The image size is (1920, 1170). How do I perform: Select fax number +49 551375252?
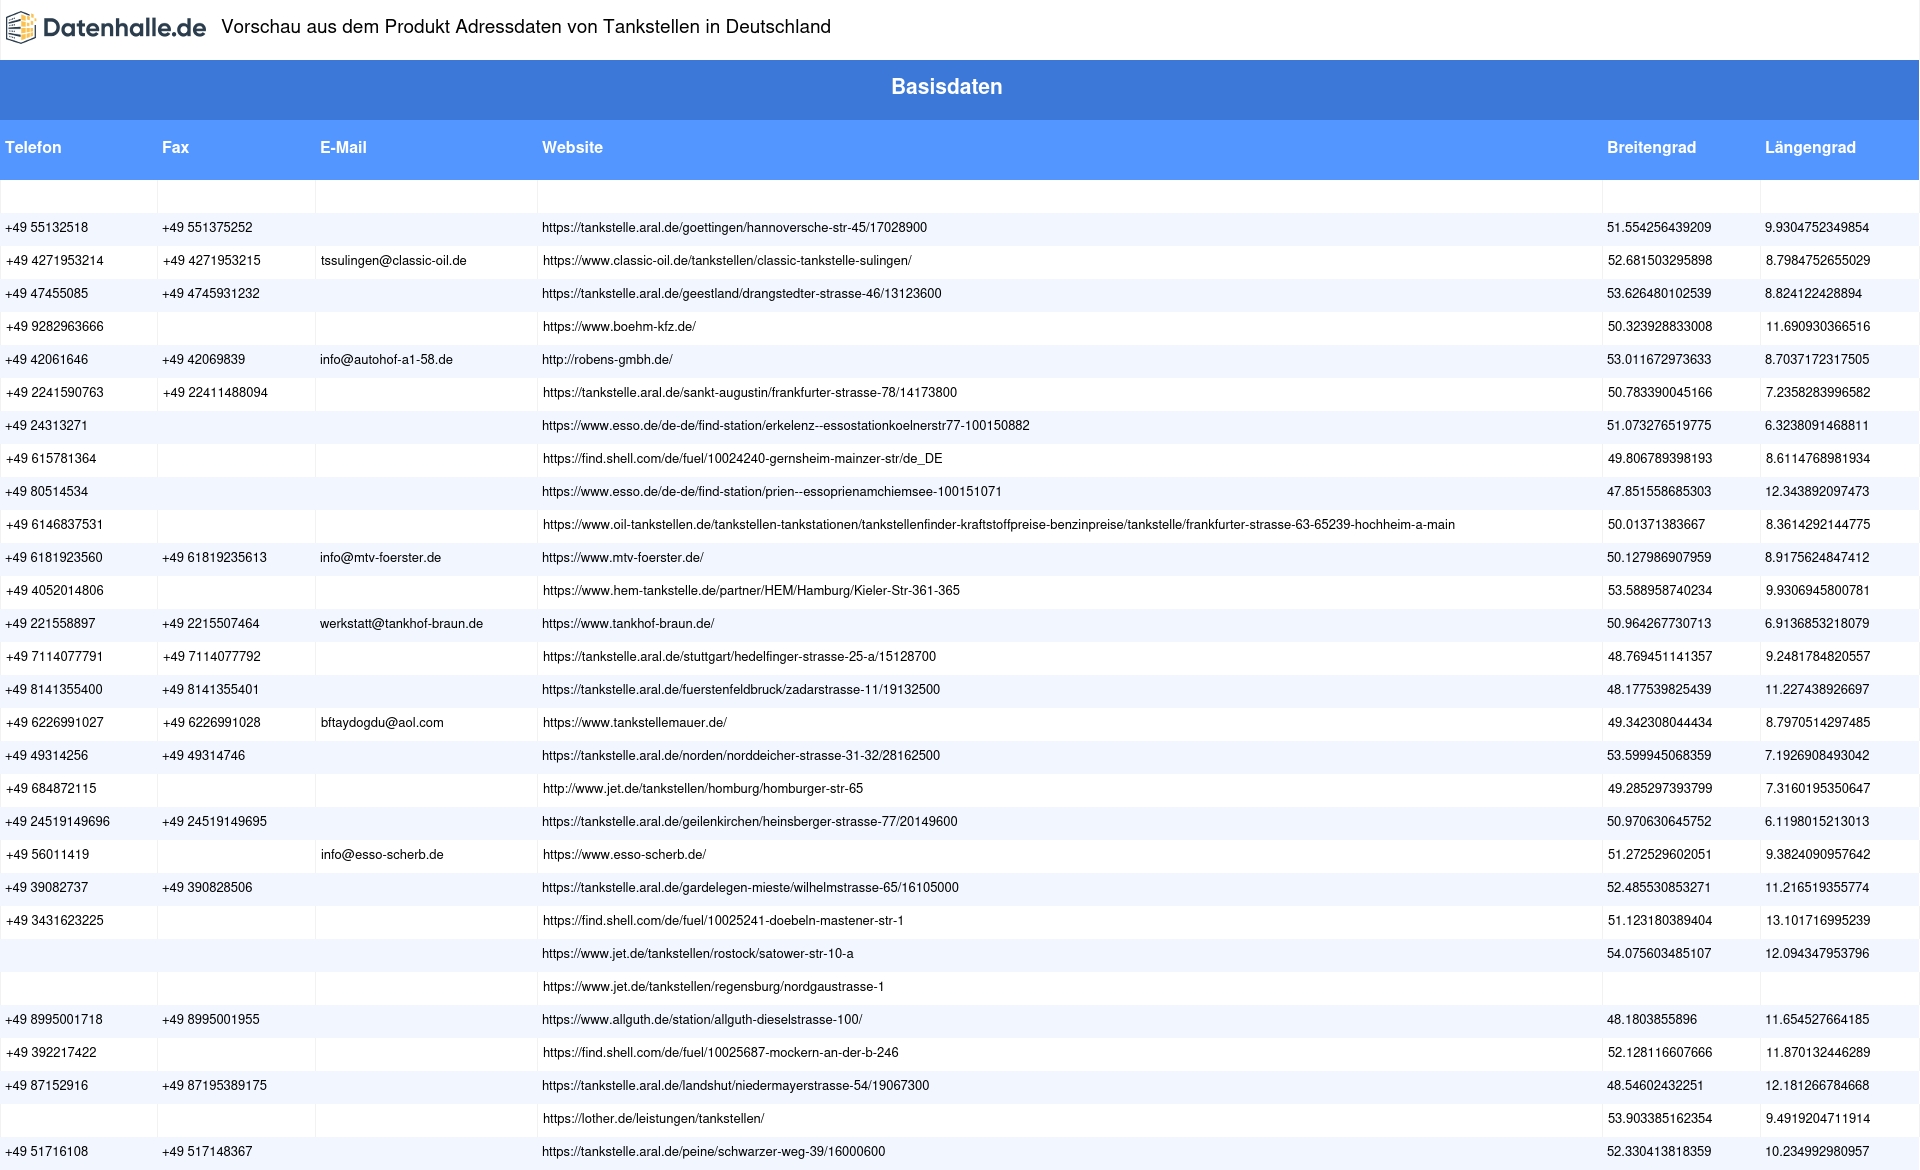(x=207, y=228)
